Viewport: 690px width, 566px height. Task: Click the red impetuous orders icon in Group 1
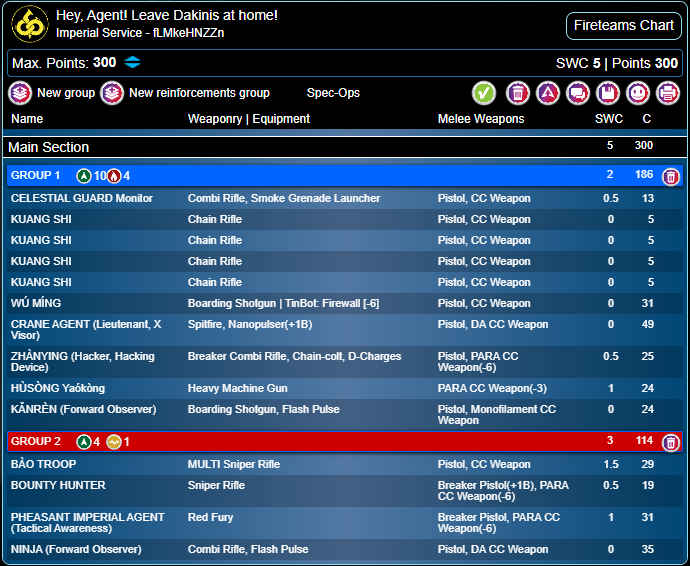(114, 176)
